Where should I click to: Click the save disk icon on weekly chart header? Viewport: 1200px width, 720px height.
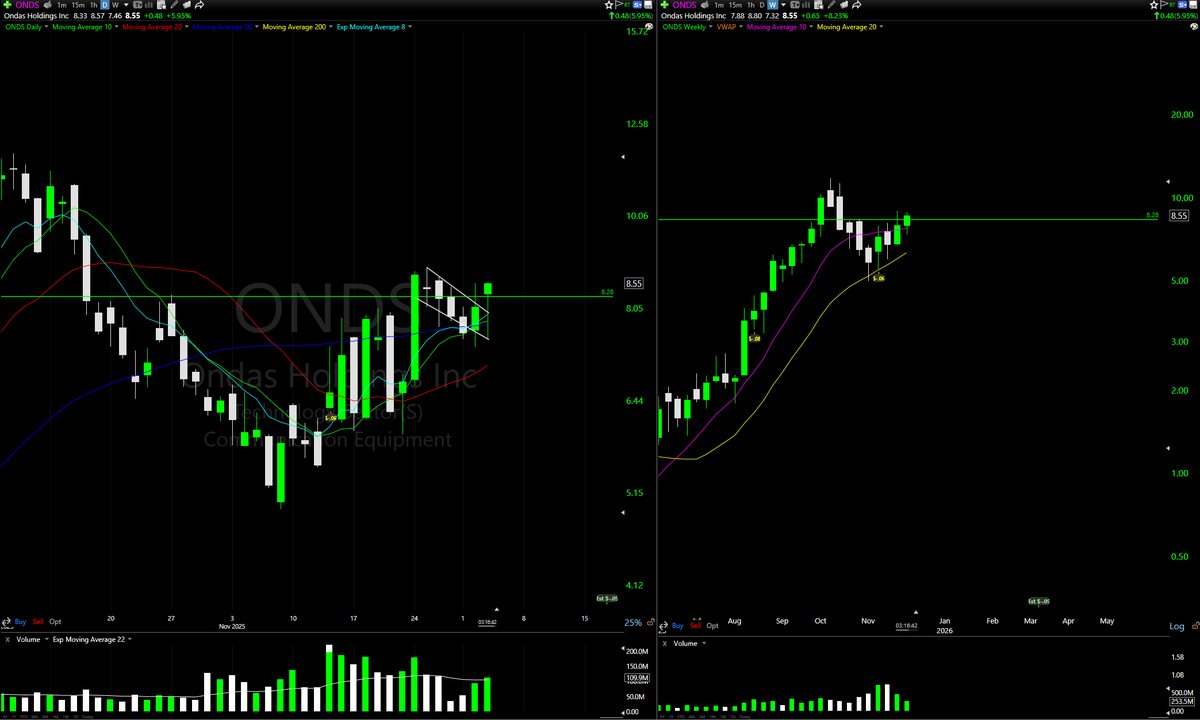(1193, 5)
